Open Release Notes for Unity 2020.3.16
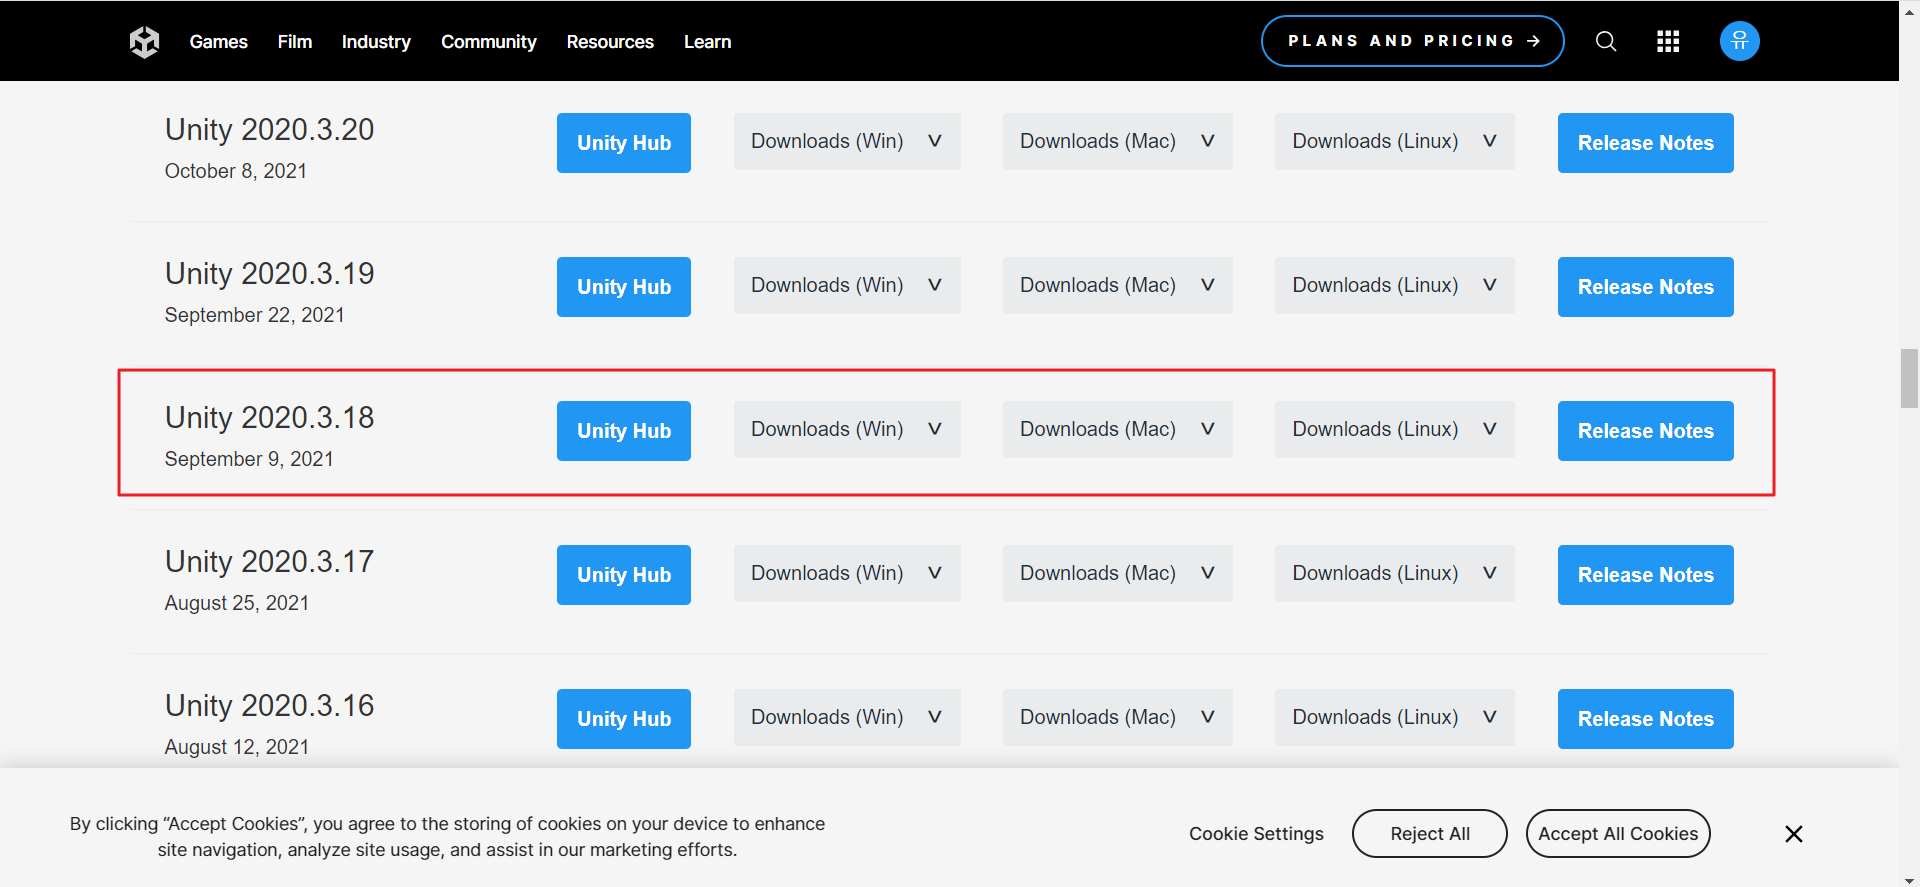Screen dimensions: 1920x887 click(x=1646, y=719)
